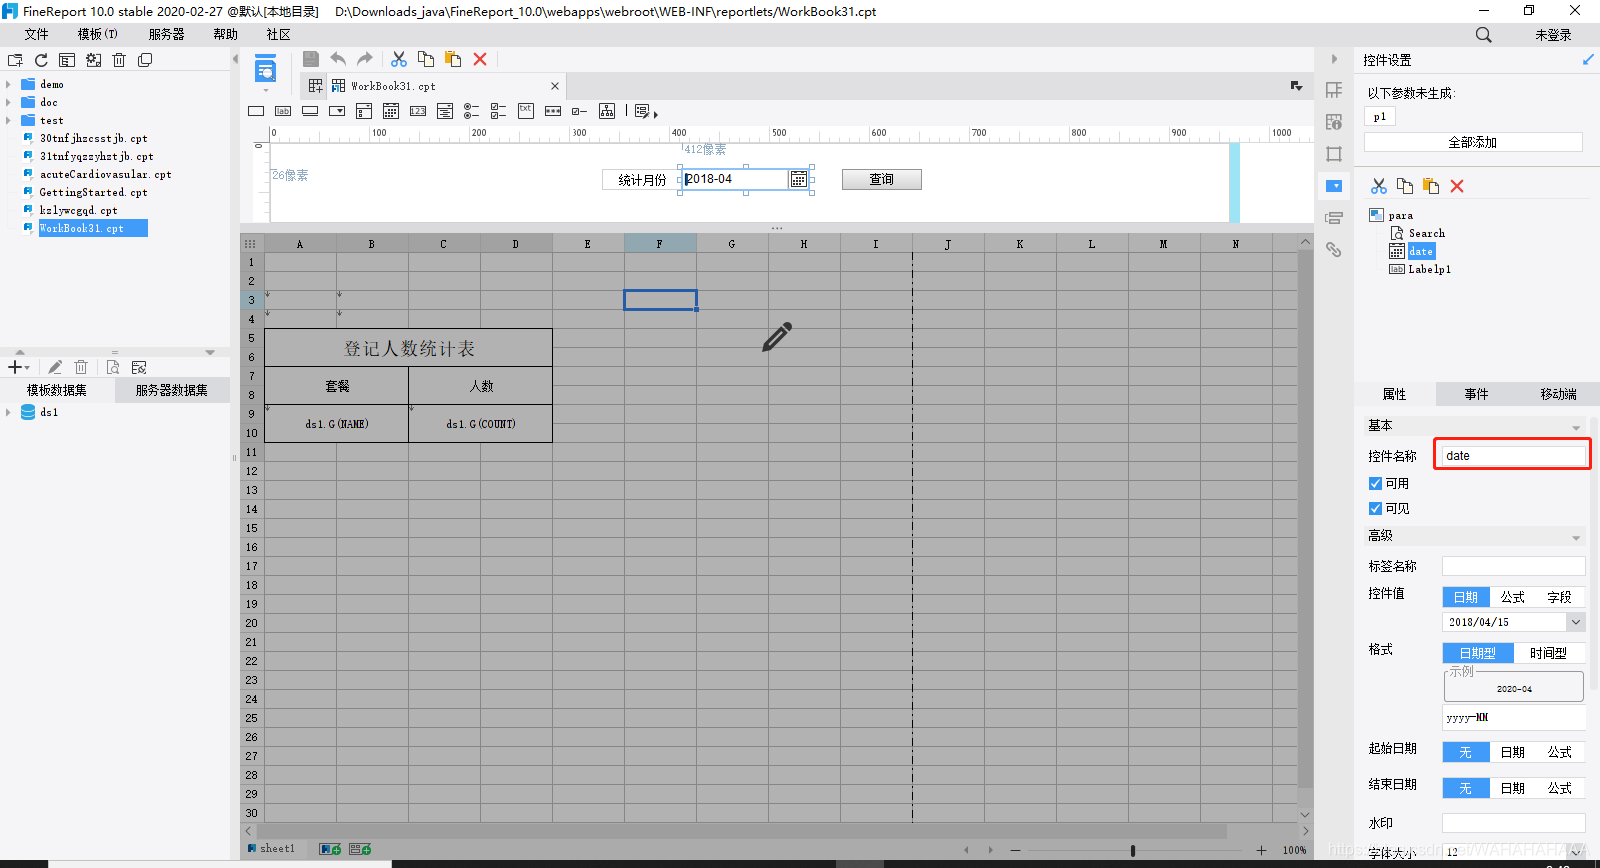Expand the demo folder

click(8, 84)
